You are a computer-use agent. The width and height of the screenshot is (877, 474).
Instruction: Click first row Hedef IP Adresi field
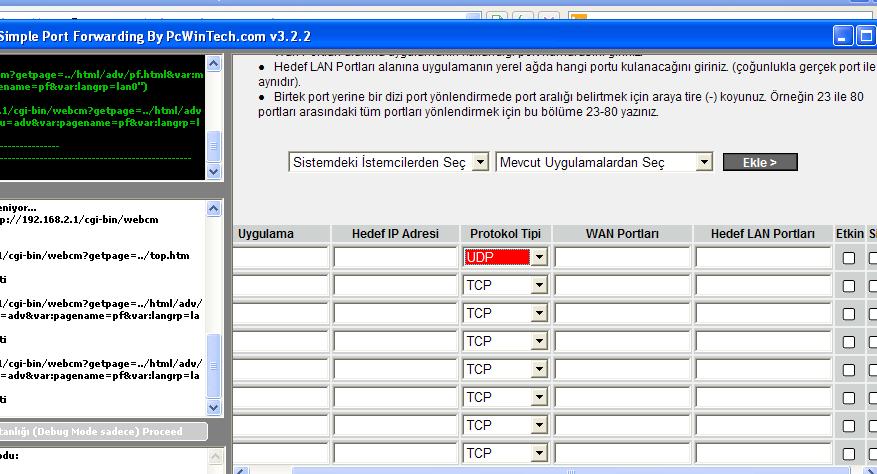tap(395, 258)
